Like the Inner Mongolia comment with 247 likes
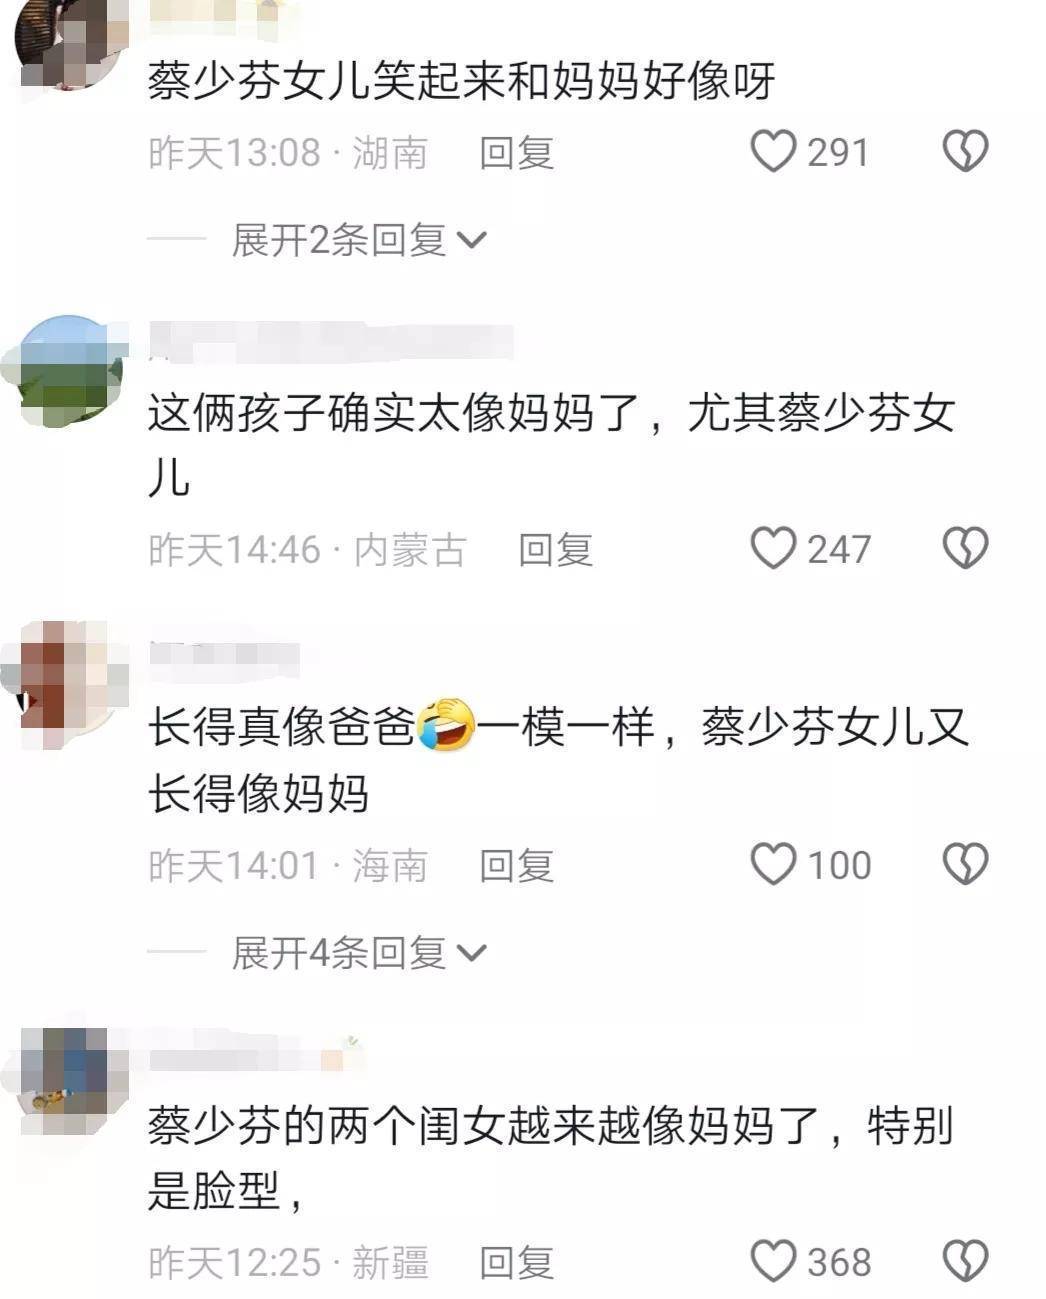This screenshot has width=1046, height=1299. tap(774, 548)
